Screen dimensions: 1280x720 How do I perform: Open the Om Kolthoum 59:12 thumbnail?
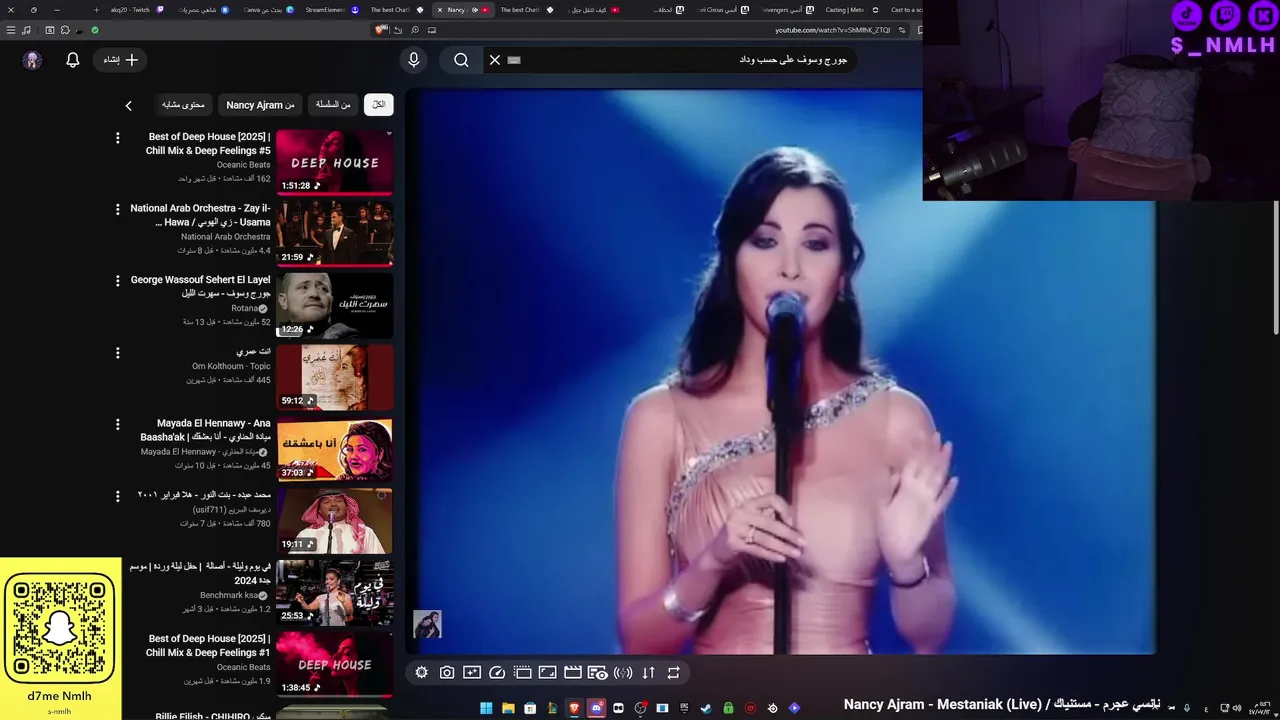[334, 377]
